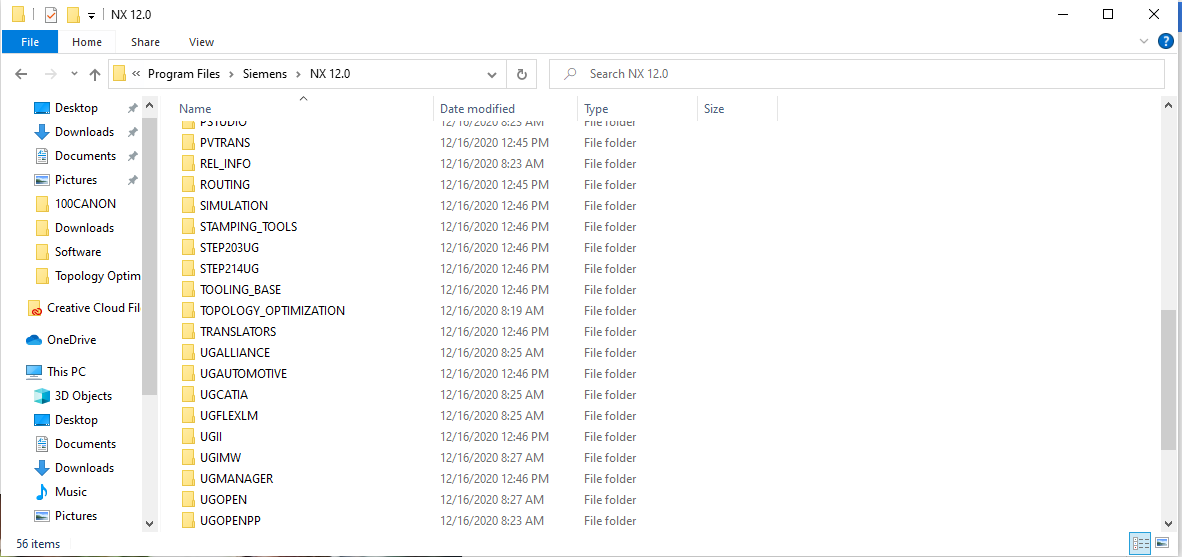Click the Back navigation arrow

(21, 74)
